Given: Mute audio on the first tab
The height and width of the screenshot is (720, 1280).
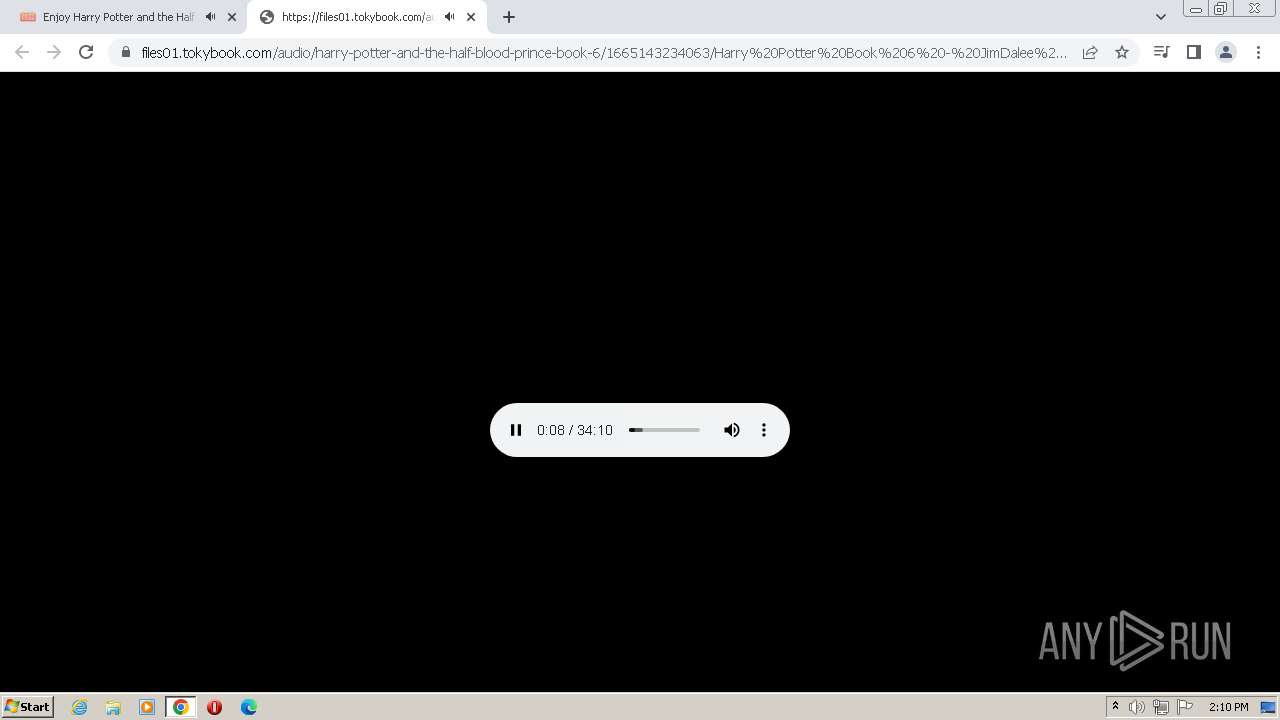Looking at the screenshot, I should (211, 17).
